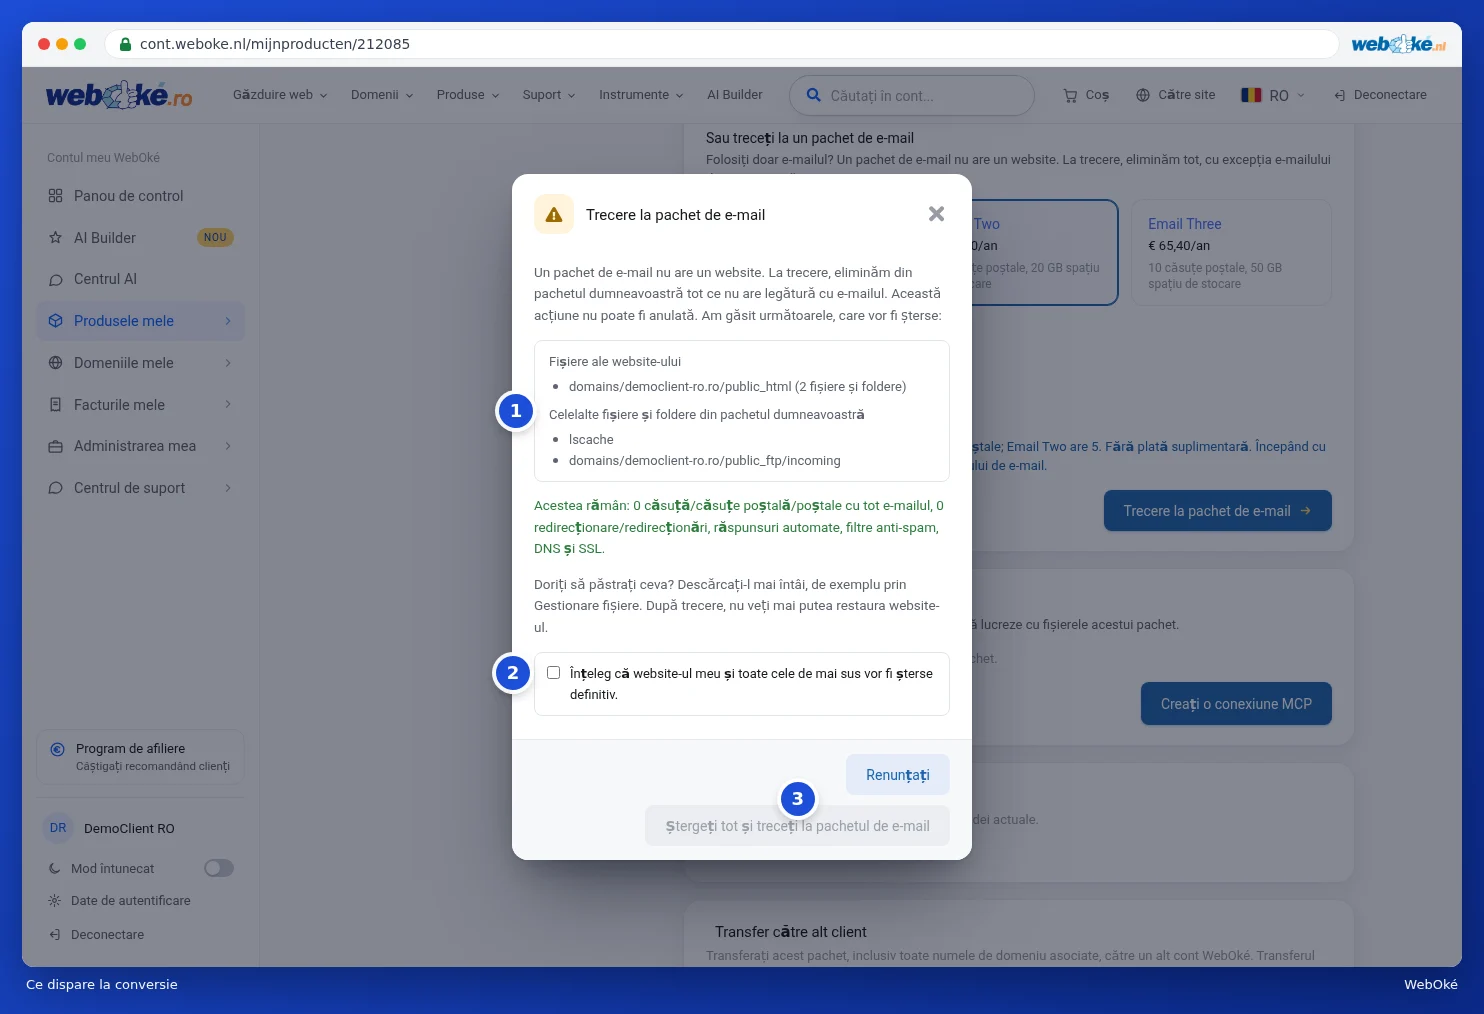The image size is (1484, 1014).
Task: Click the globe icon for Domeniile mele
Action: tap(56, 363)
